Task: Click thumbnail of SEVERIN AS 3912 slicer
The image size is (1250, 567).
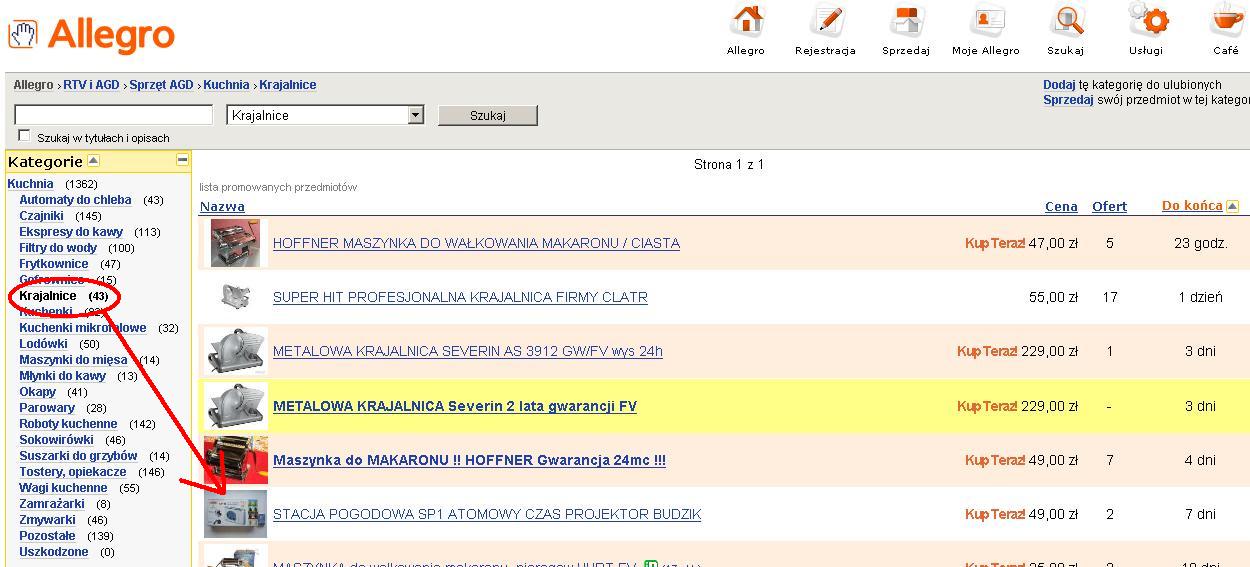Action: point(236,351)
